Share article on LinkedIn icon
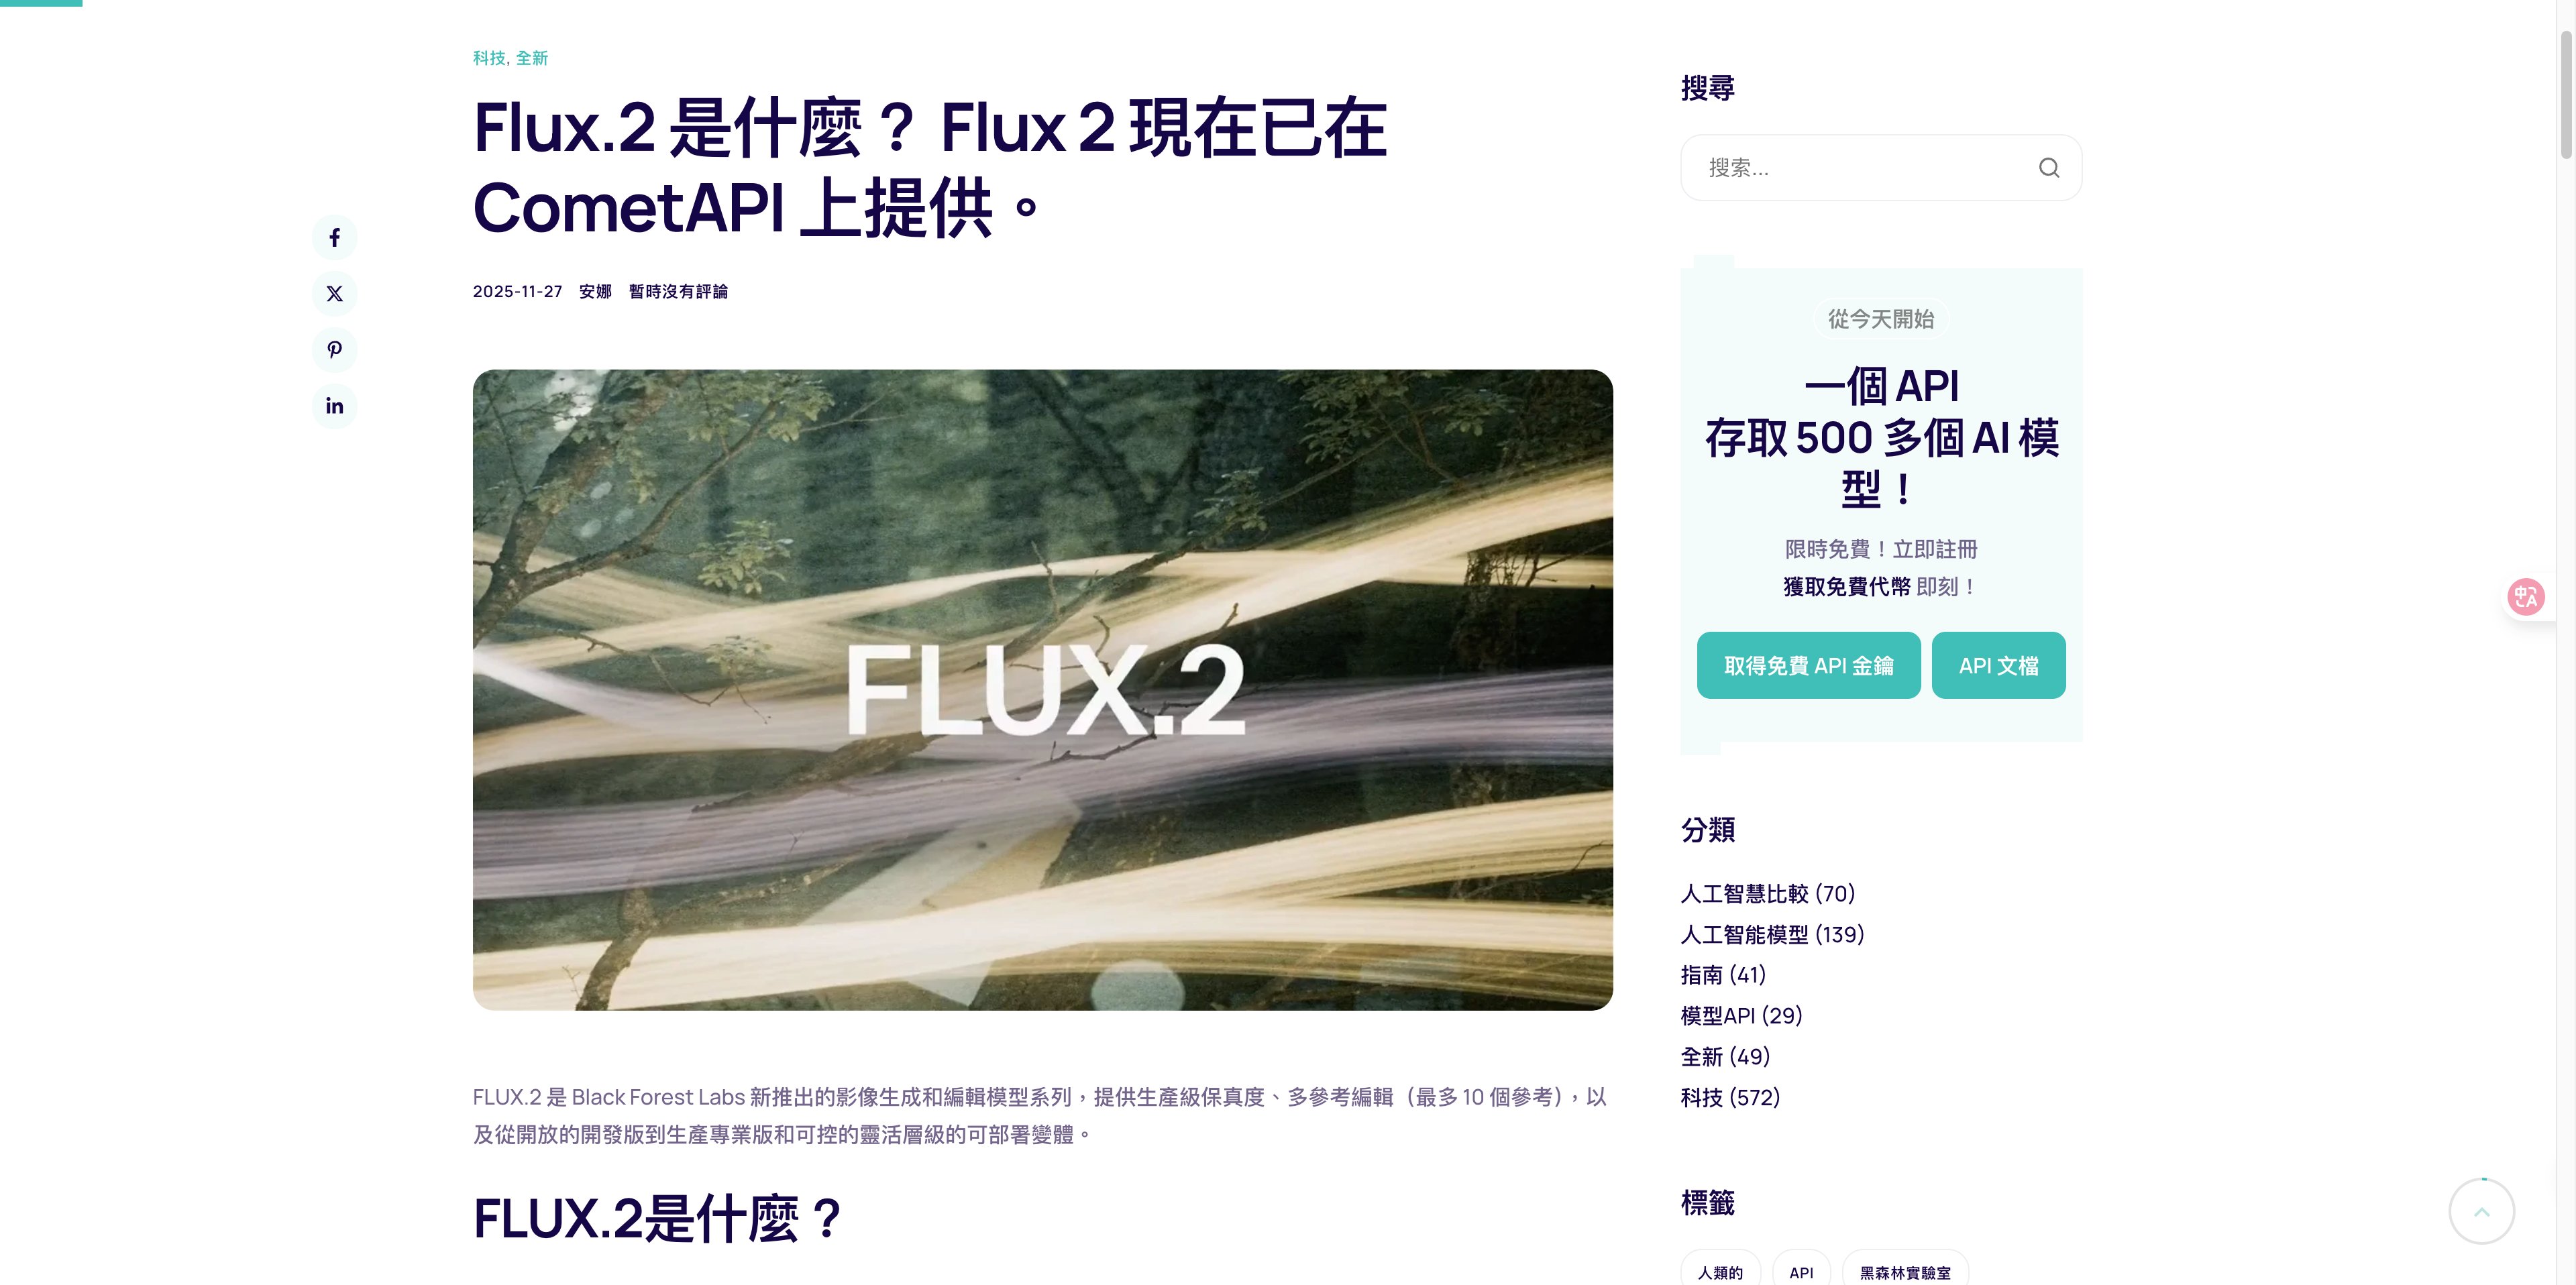The width and height of the screenshot is (2576, 1285). click(334, 406)
